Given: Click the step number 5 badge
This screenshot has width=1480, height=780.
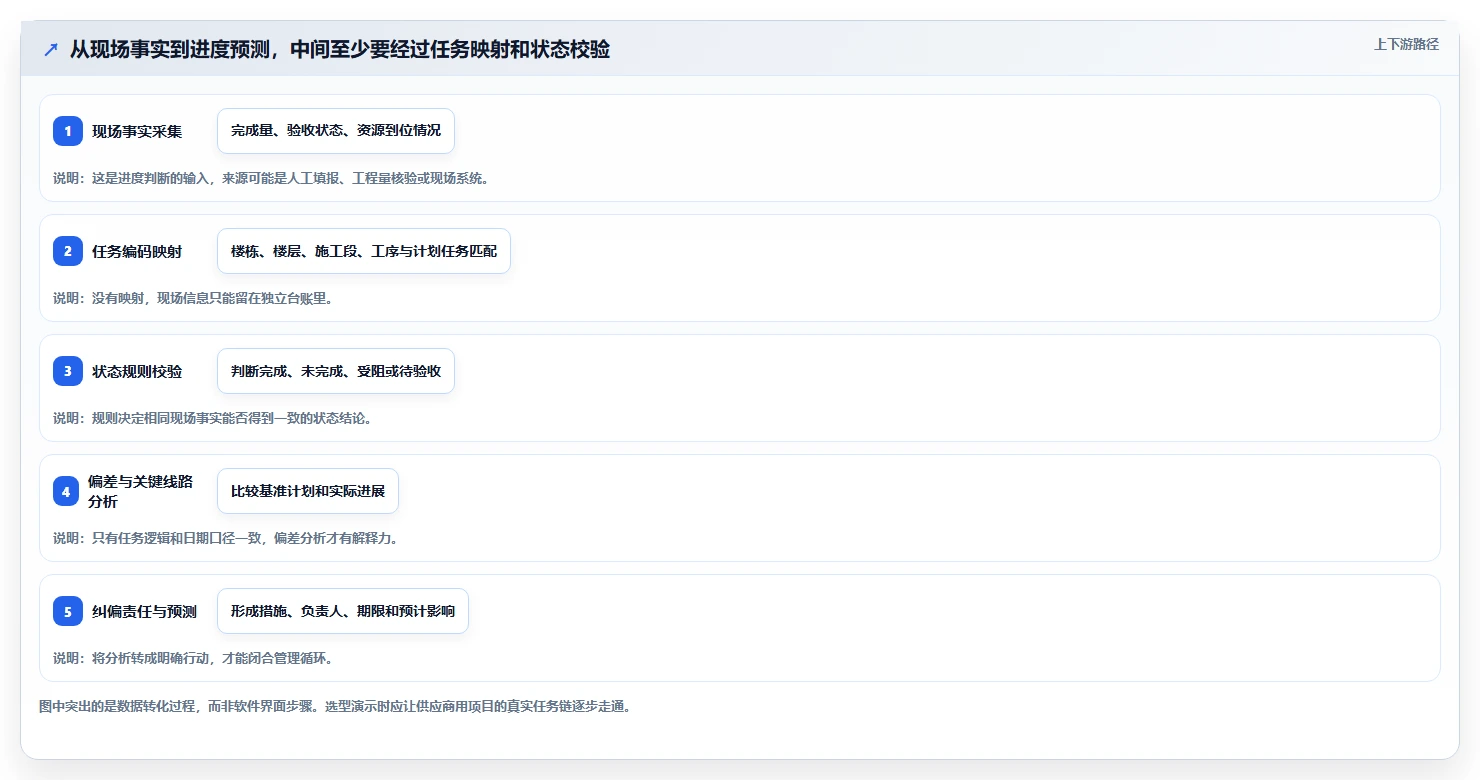Looking at the screenshot, I should [x=68, y=611].
